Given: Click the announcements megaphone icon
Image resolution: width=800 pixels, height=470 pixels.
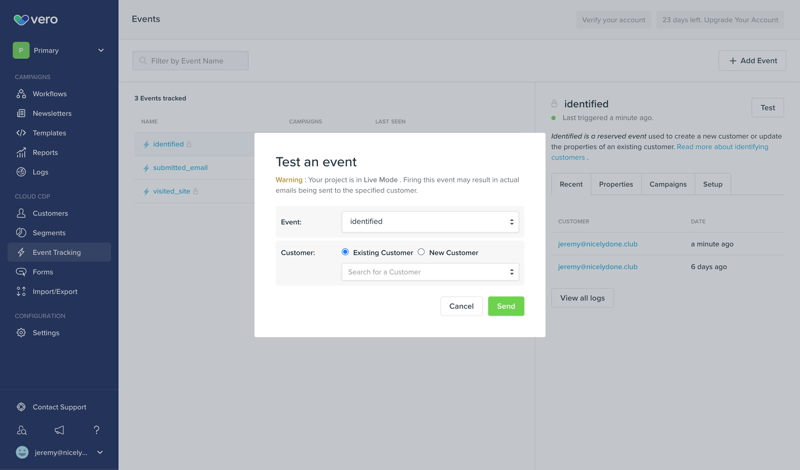Looking at the screenshot, I should coord(59,430).
